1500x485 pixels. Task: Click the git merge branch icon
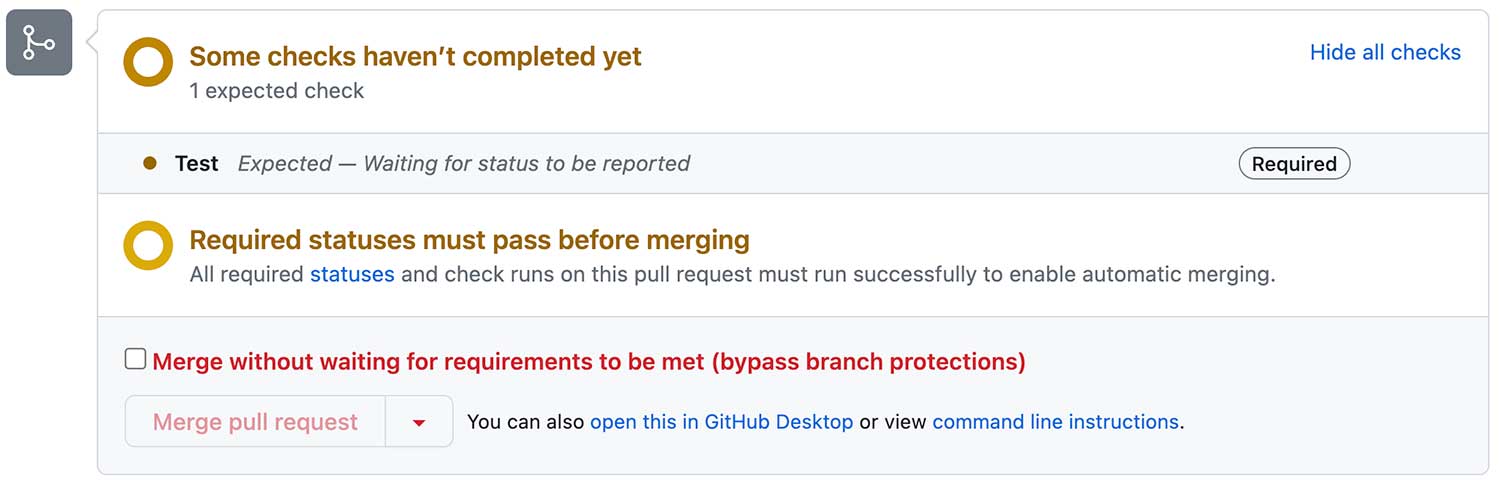[39, 43]
